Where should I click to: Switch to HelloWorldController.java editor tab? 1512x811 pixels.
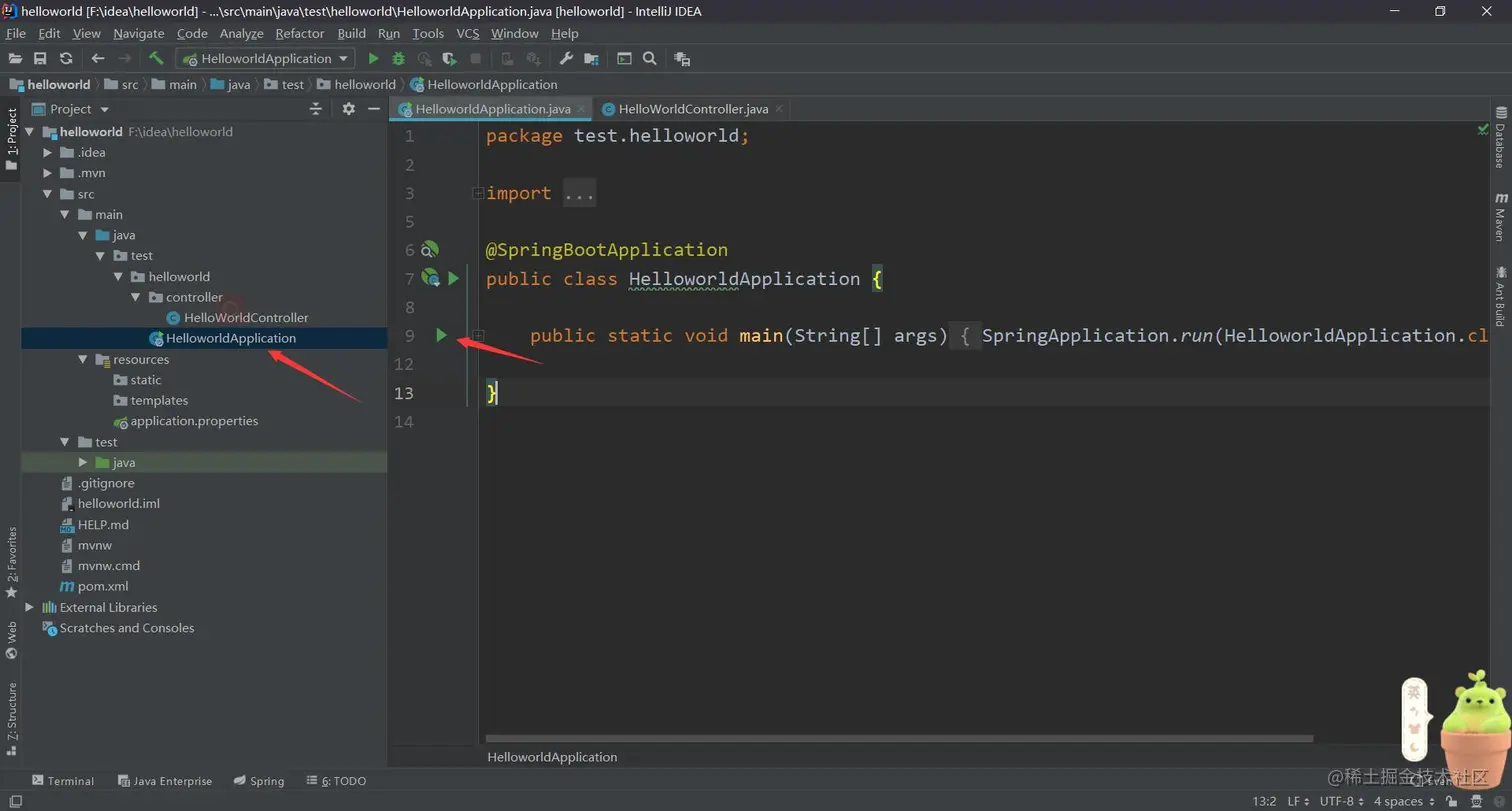(x=693, y=109)
